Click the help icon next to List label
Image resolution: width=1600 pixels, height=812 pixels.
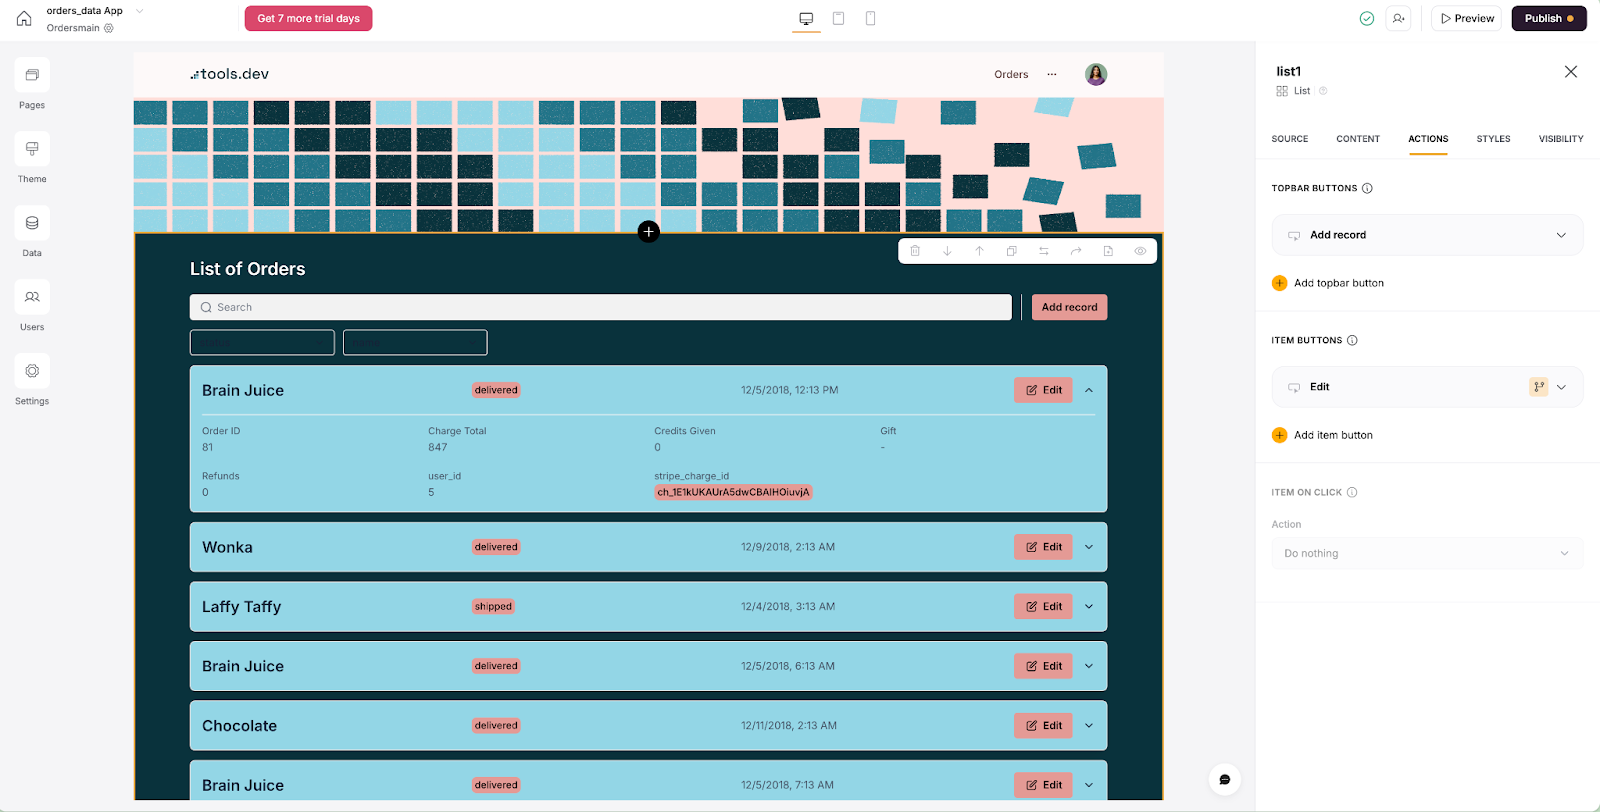coord(1323,91)
